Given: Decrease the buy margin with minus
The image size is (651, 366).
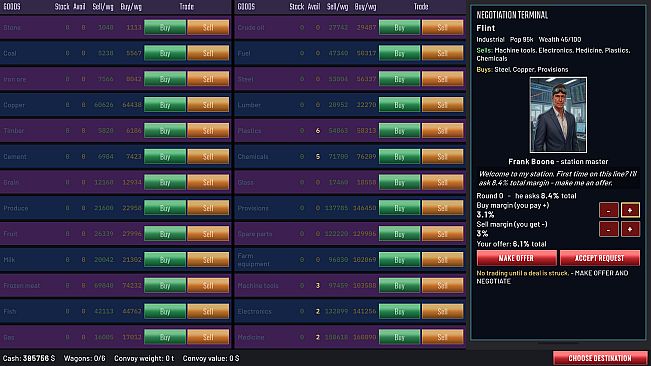Looking at the screenshot, I should [609, 210].
